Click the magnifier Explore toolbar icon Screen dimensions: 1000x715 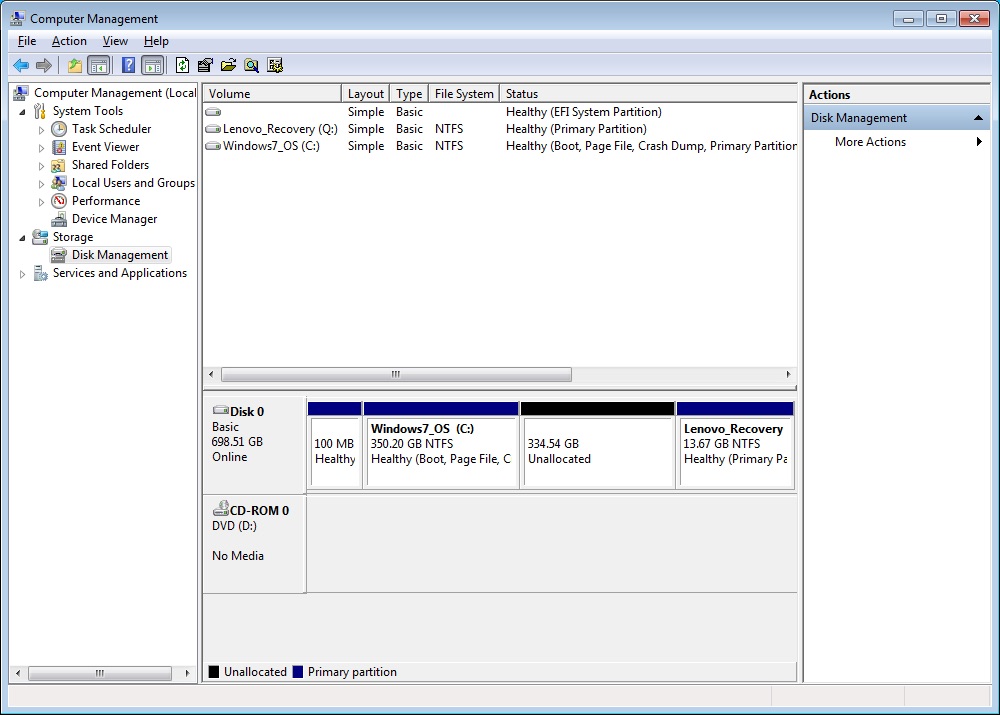coord(252,65)
